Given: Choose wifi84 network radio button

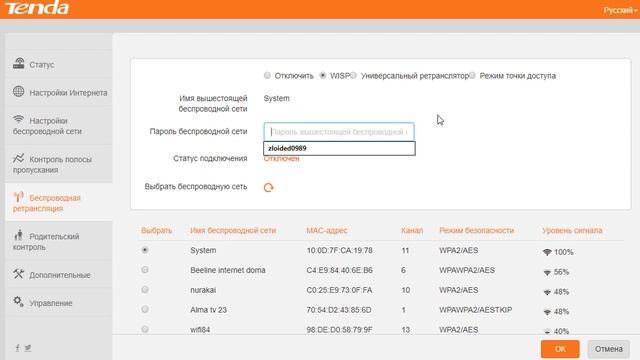Looking at the screenshot, I should pos(145,329).
